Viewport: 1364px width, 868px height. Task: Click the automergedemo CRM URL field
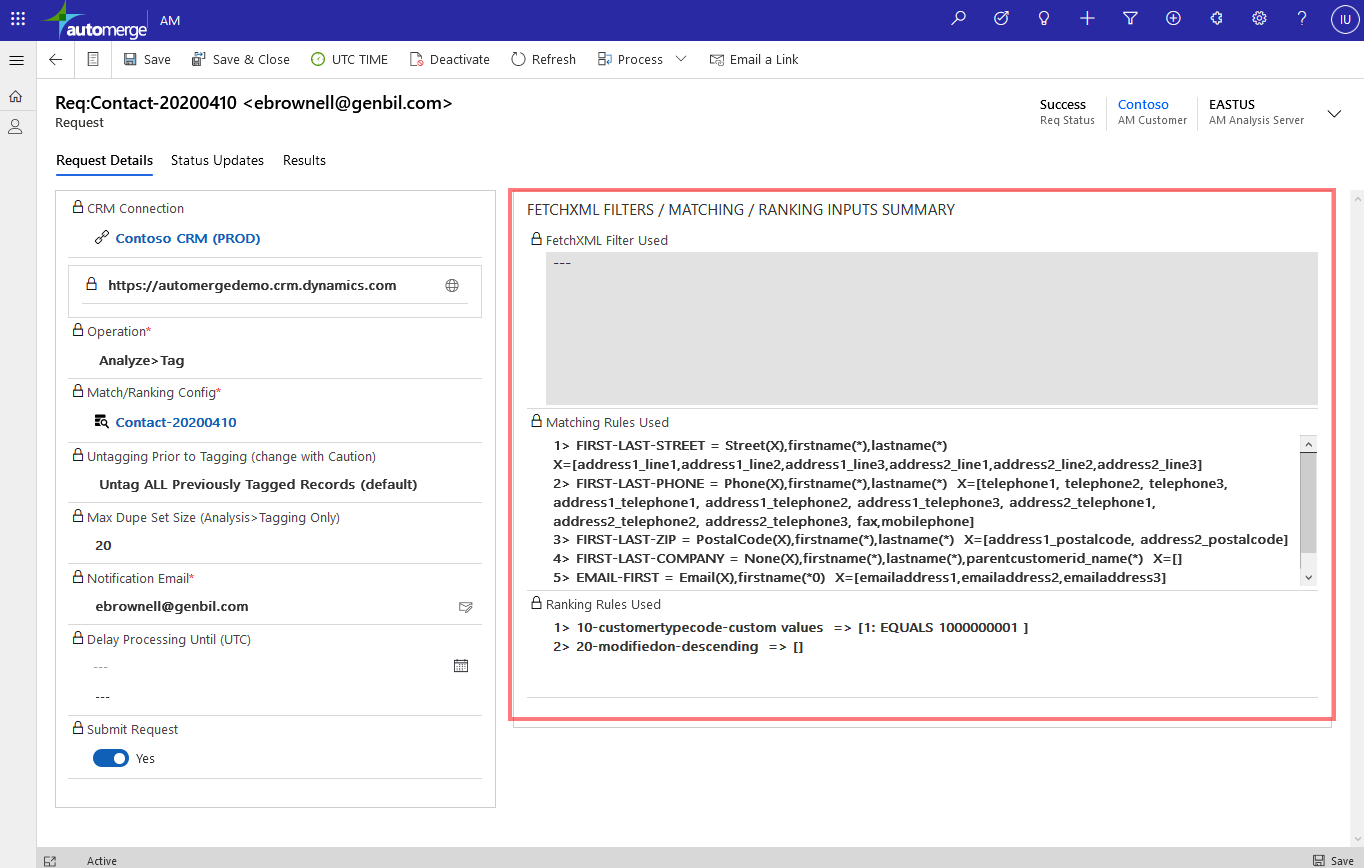click(252, 285)
